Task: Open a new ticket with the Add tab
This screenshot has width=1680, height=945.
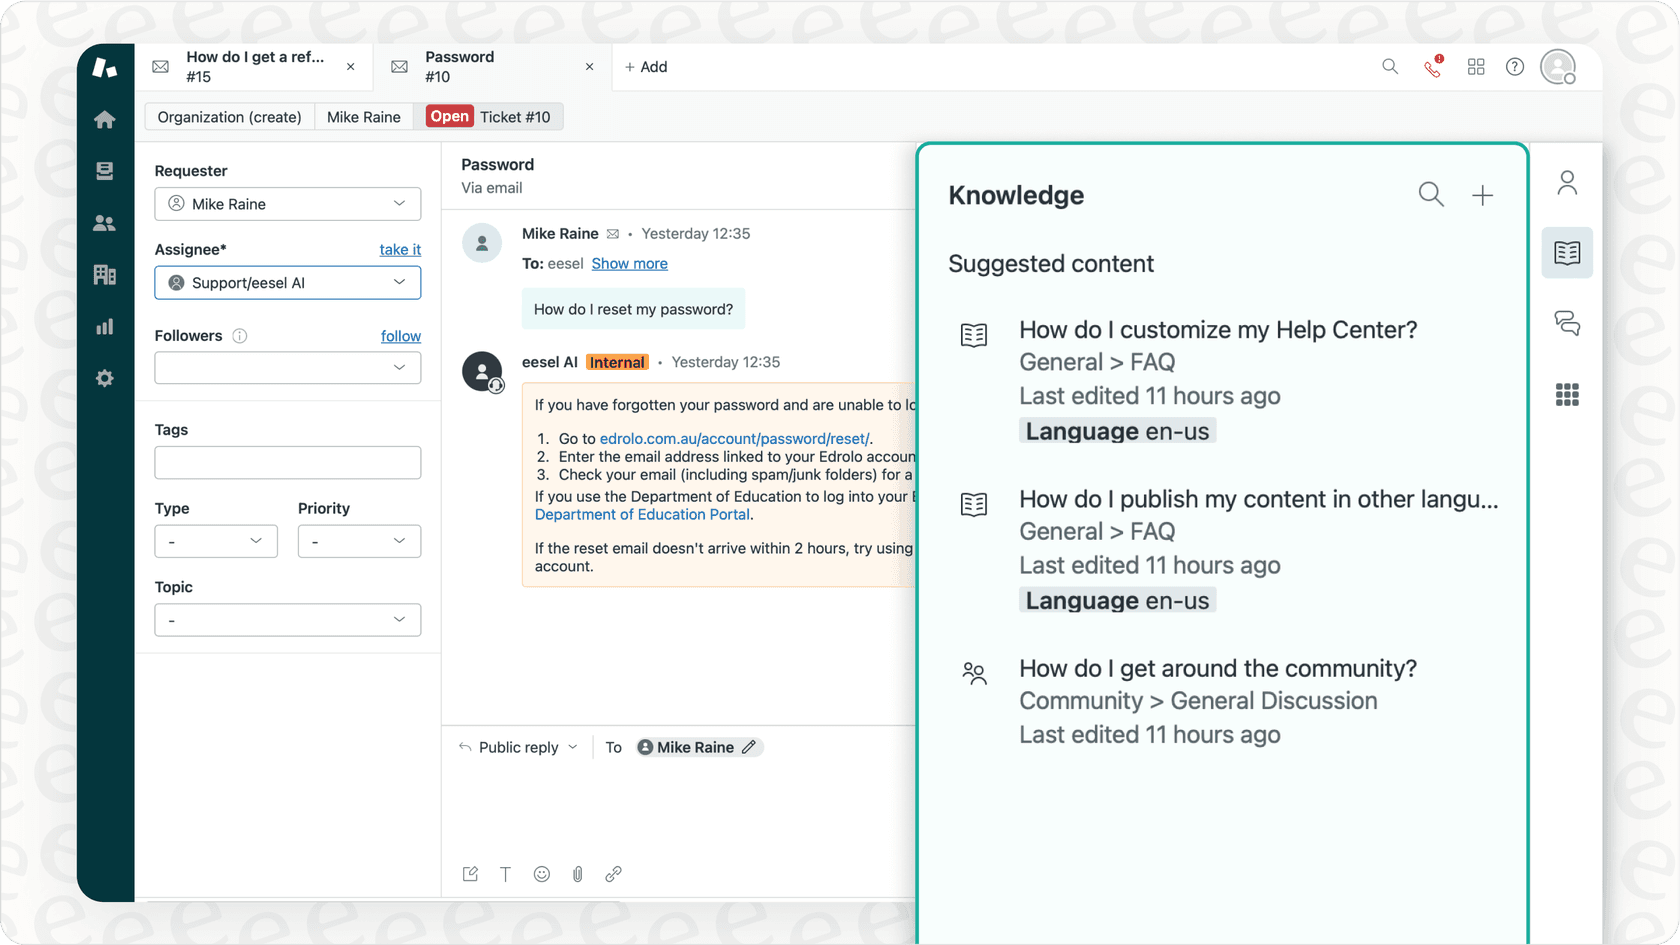Action: [646, 67]
